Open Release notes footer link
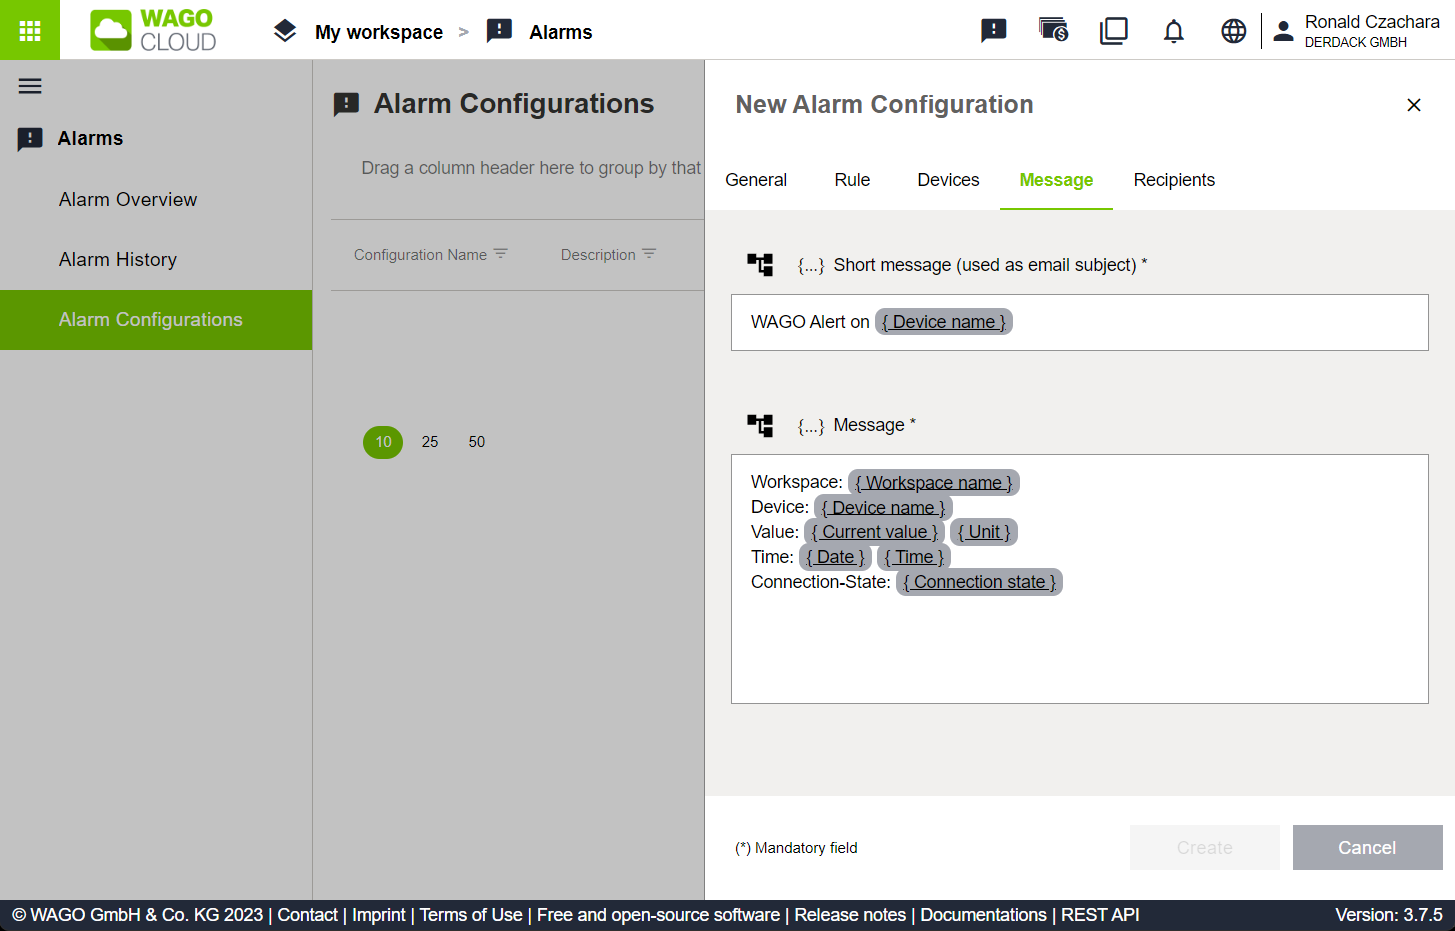This screenshot has width=1455, height=931. point(850,915)
